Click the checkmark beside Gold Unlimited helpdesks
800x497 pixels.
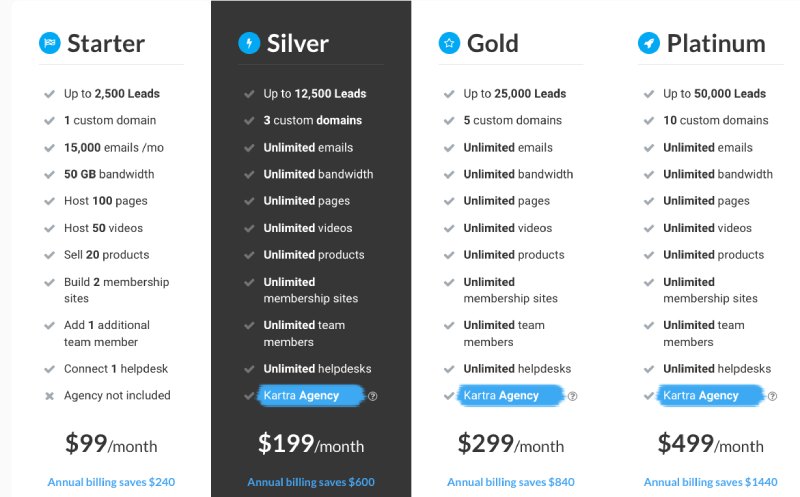[449, 369]
